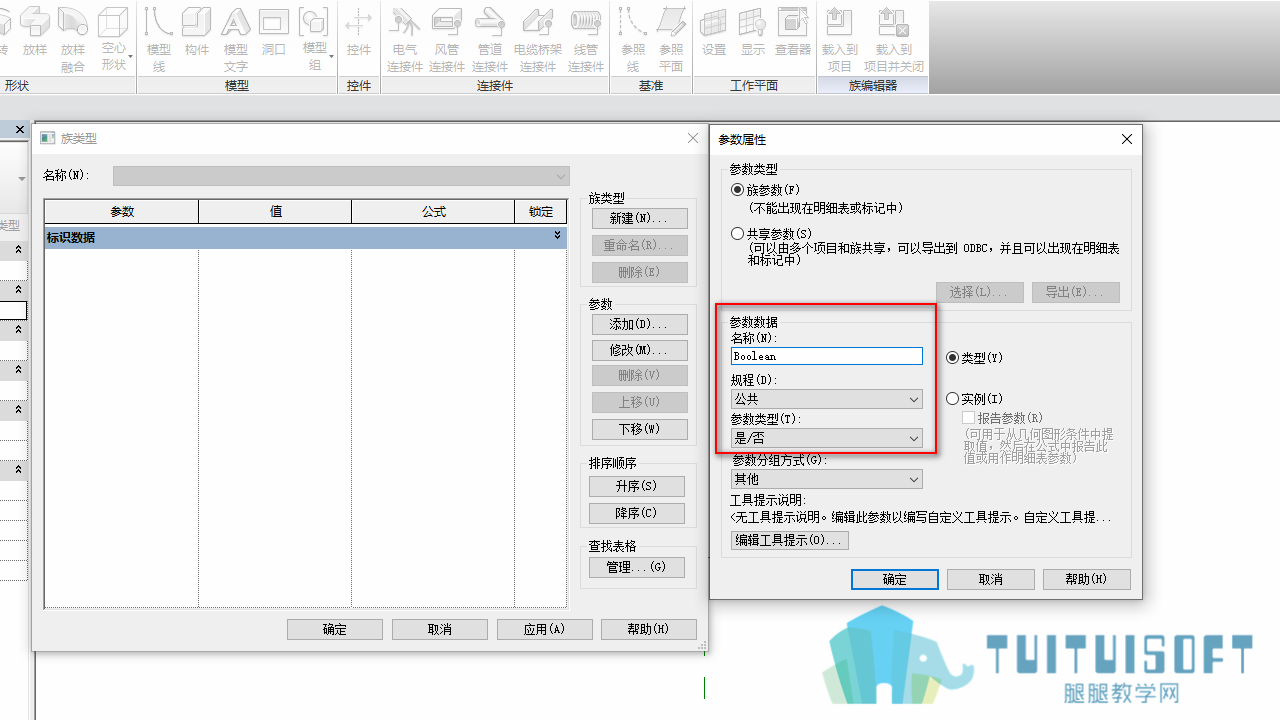Screen dimensions: 1280x720
Task: Click 应用(A) in the 族类型 dialog
Action: tap(545, 629)
